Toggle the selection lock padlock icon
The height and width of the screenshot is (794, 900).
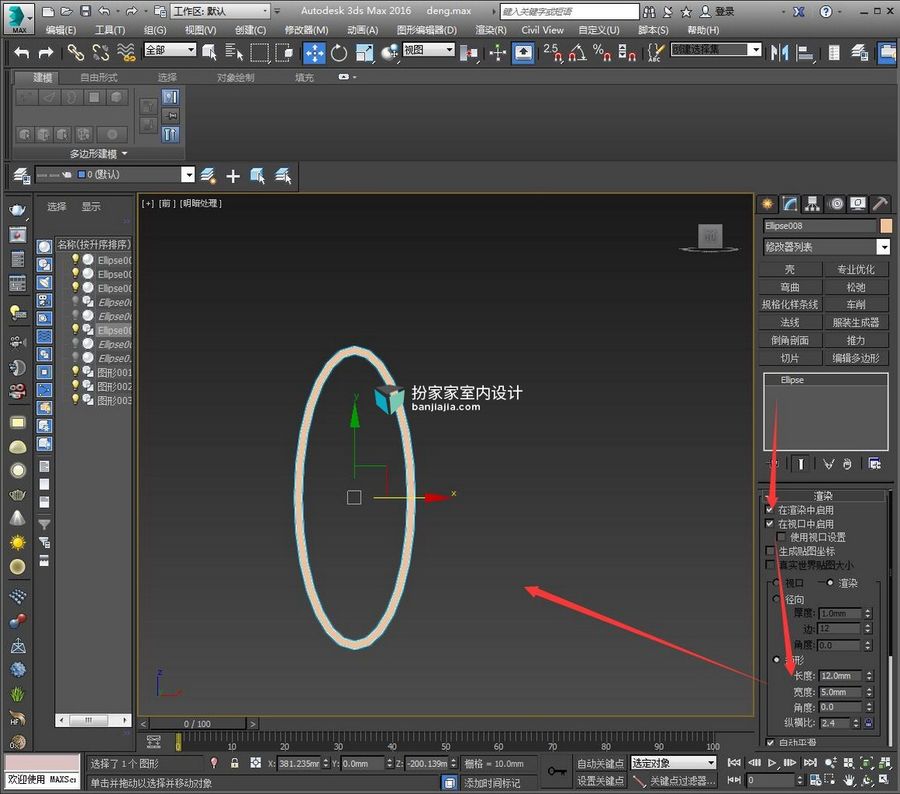(x=234, y=763)
